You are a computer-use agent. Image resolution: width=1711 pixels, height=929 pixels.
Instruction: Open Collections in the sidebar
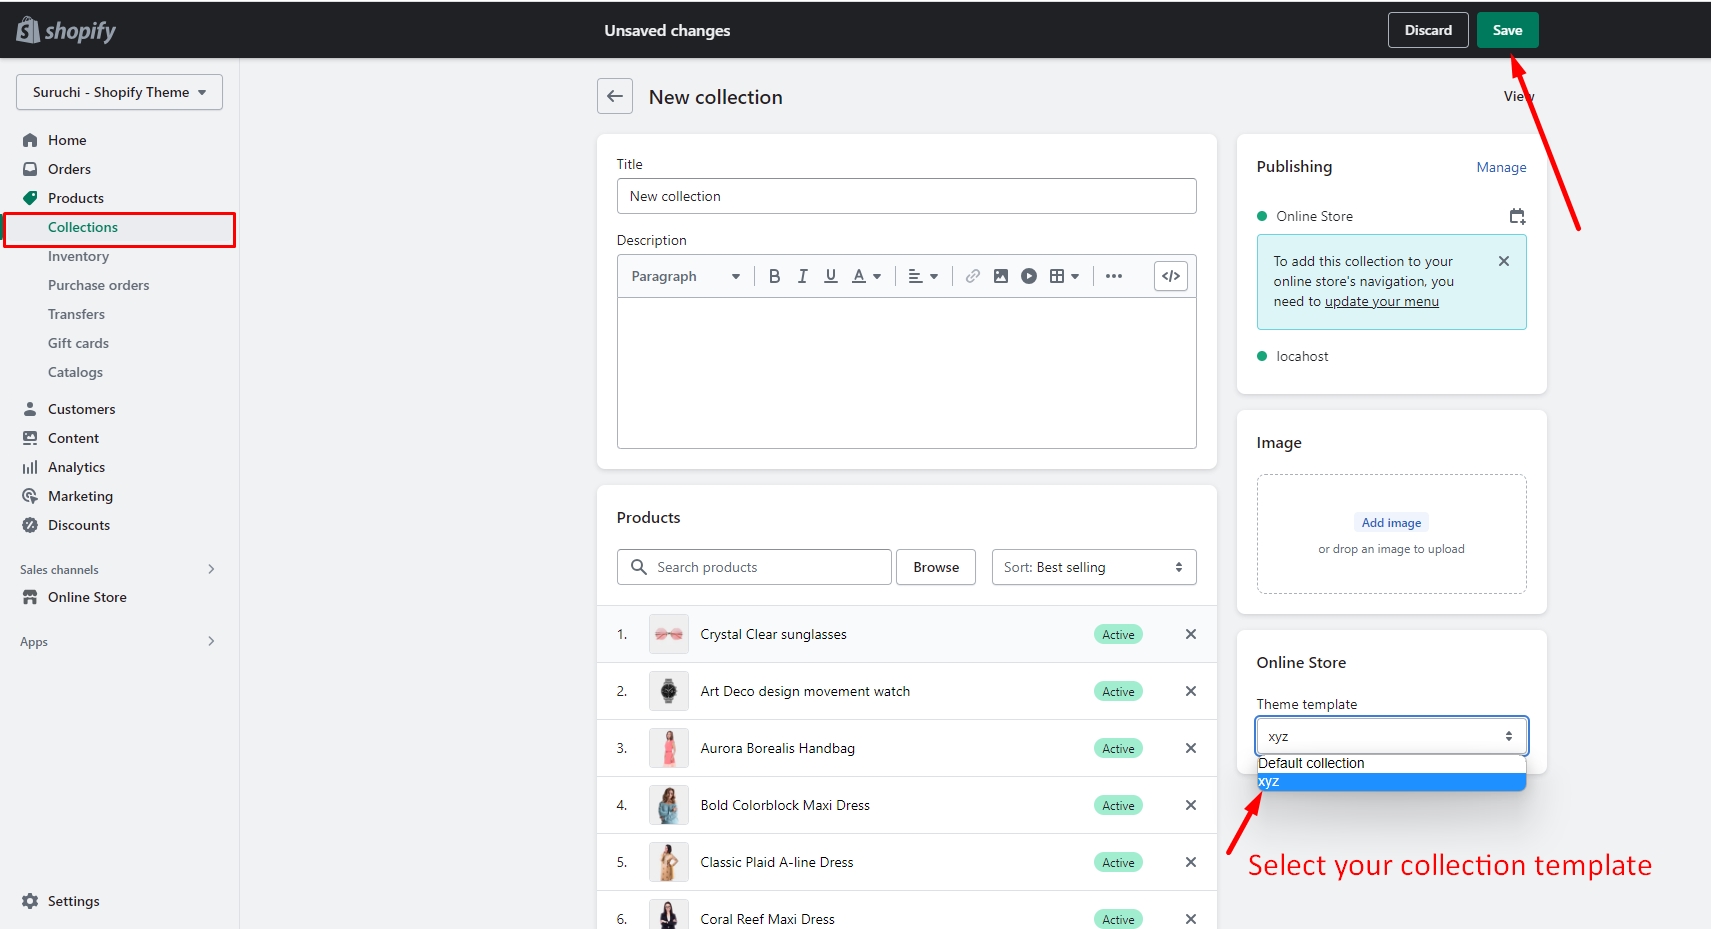(x=83, y=228)
